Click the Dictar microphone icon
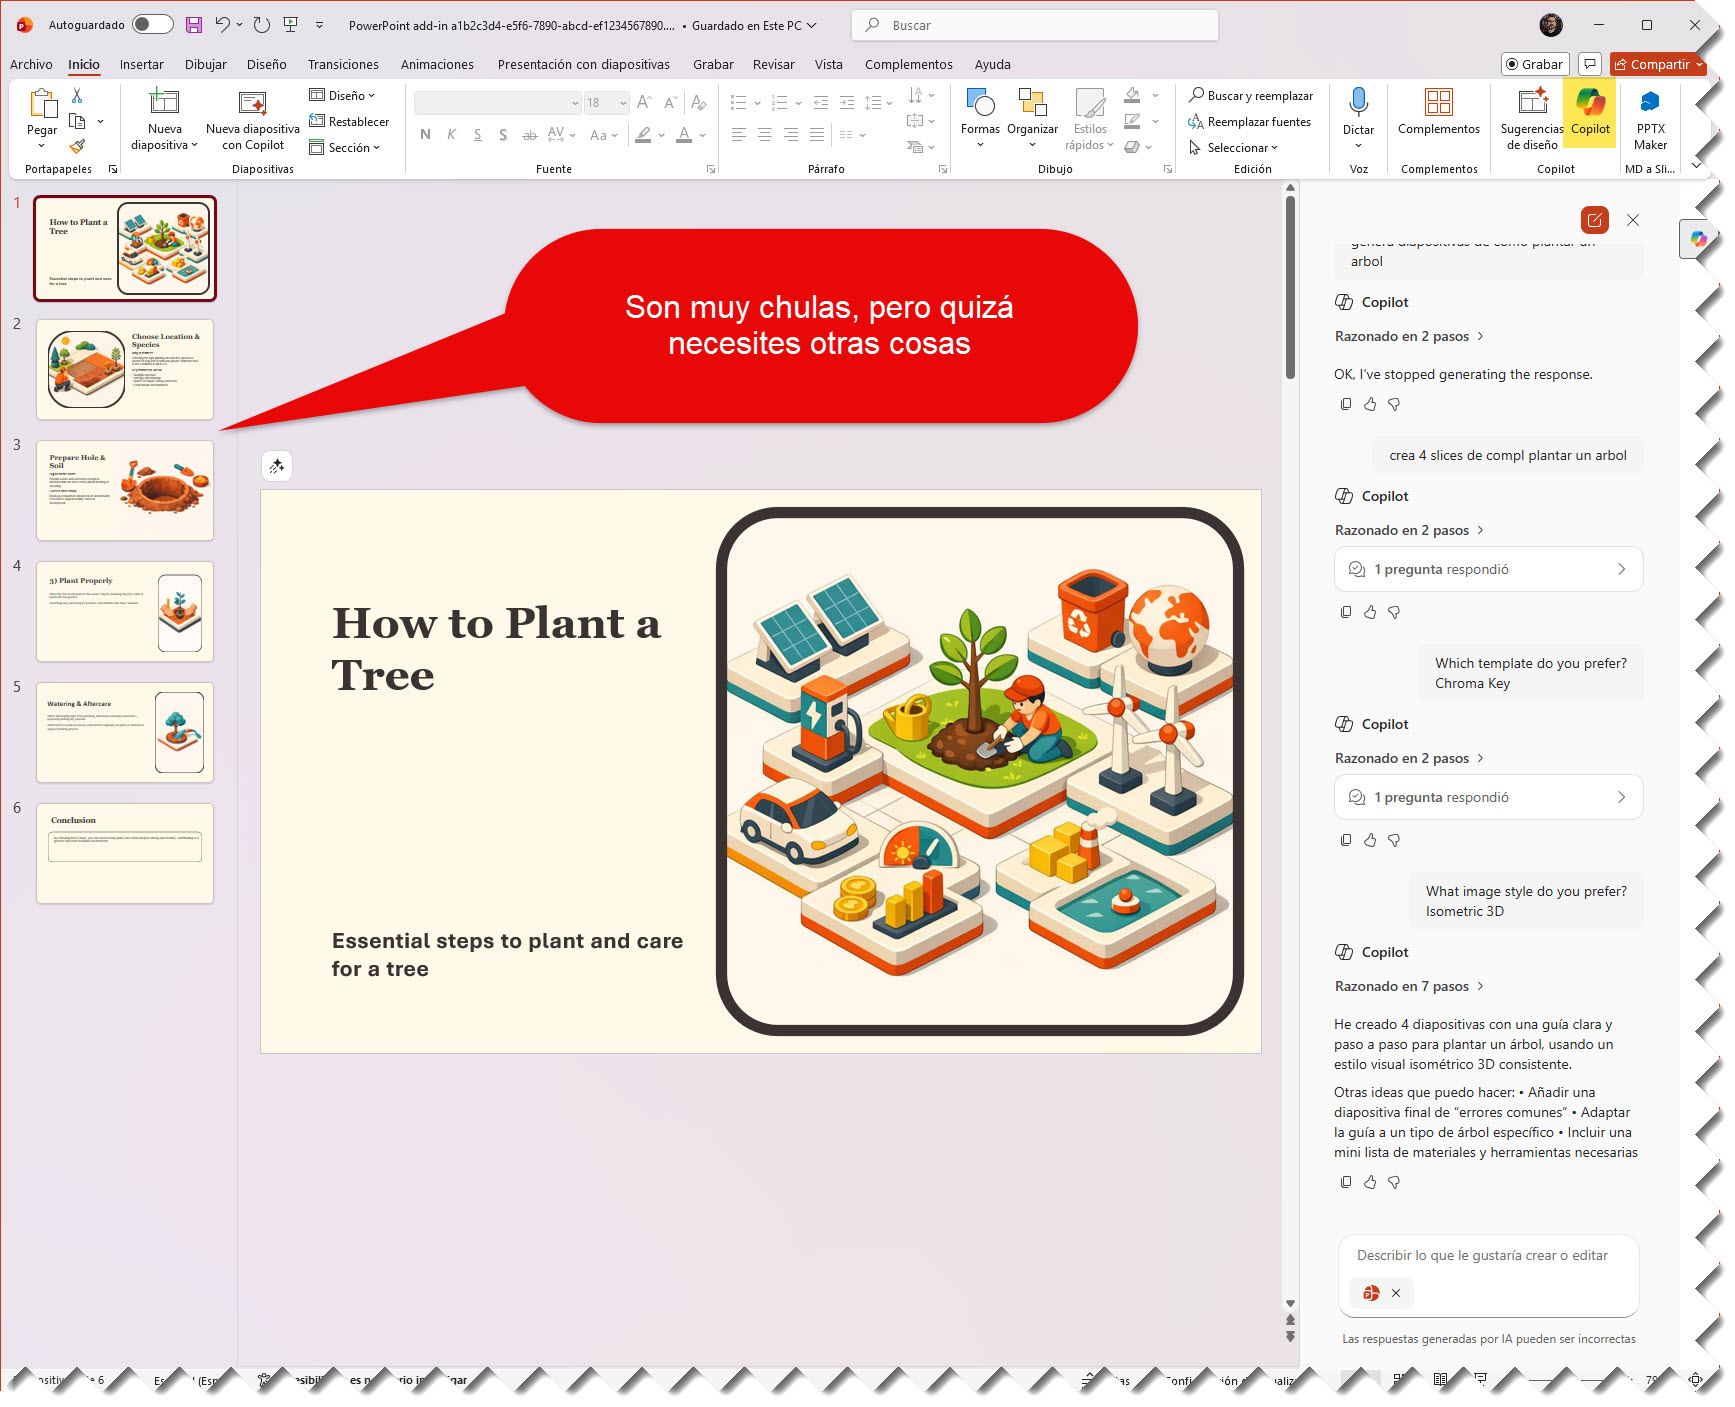This screenshot has height=1407, width=1735. 1357,104
